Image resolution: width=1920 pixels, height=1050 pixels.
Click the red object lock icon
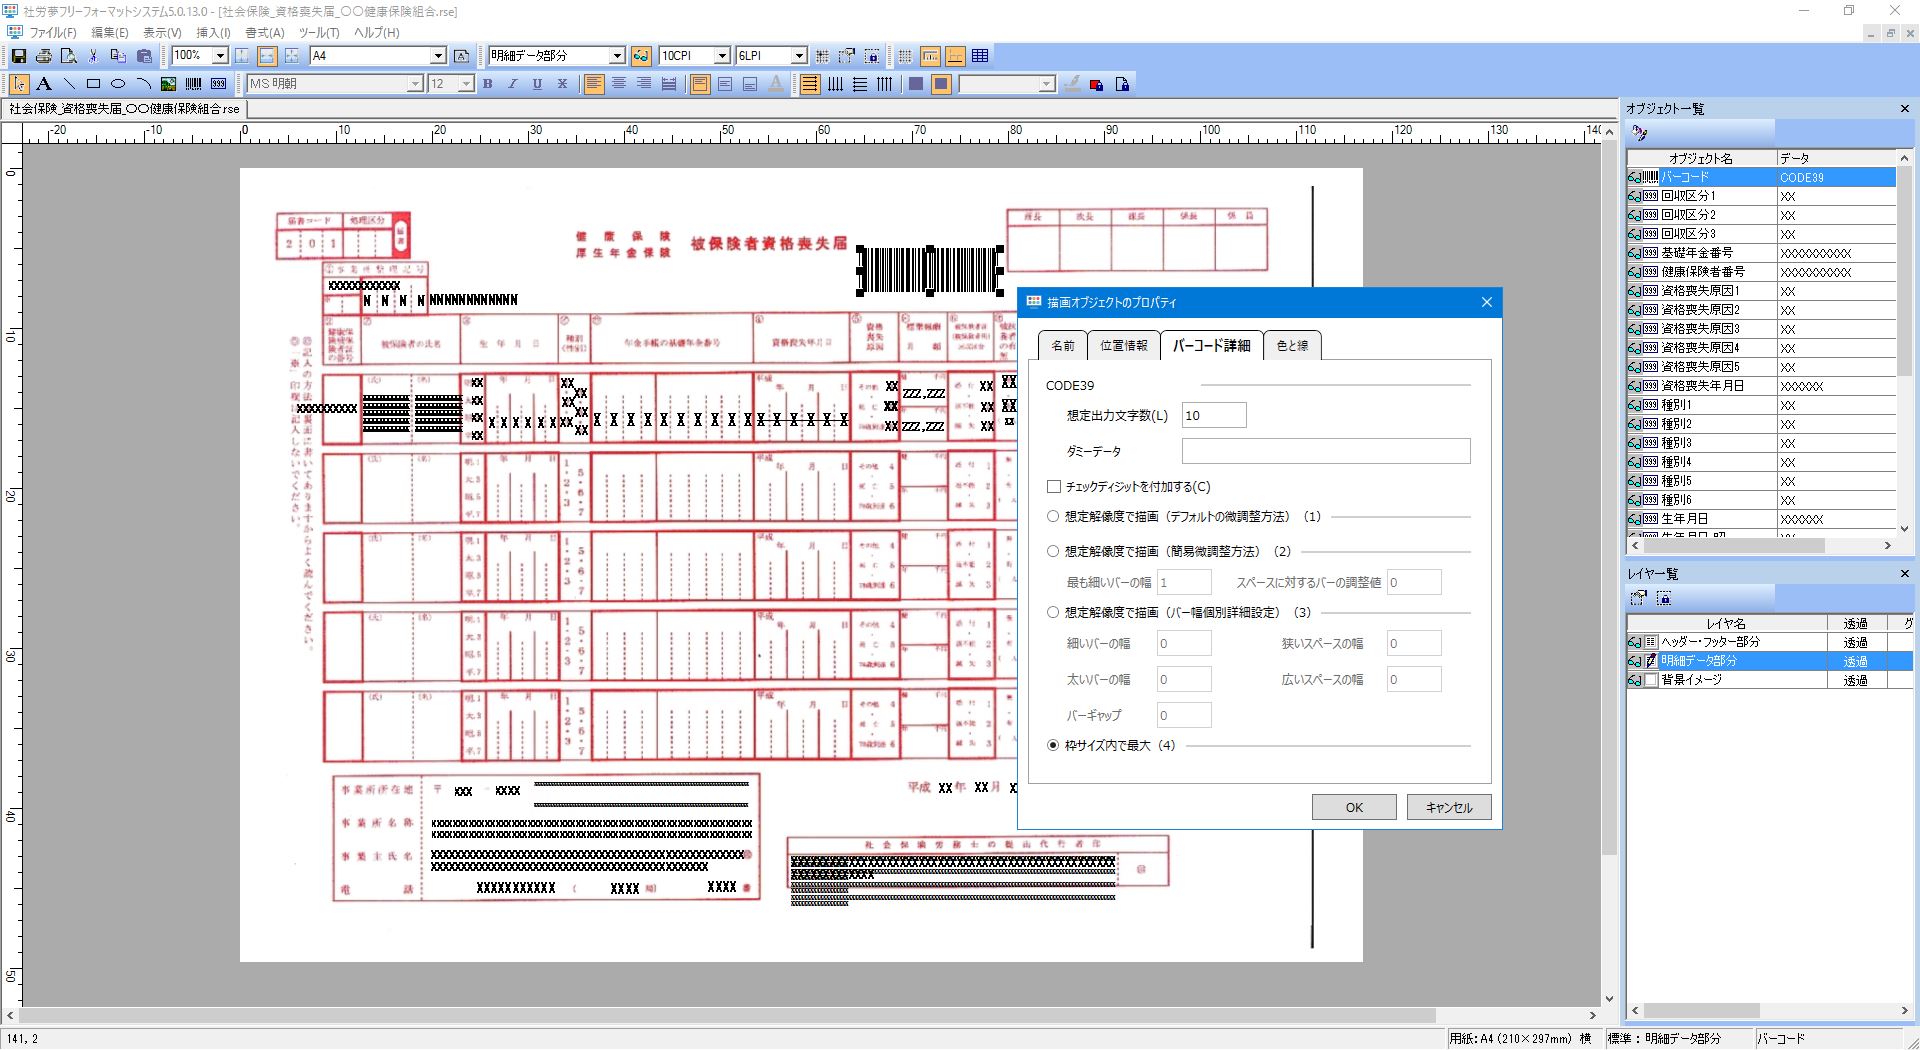pyautogui.click(x=1097, y=84)
